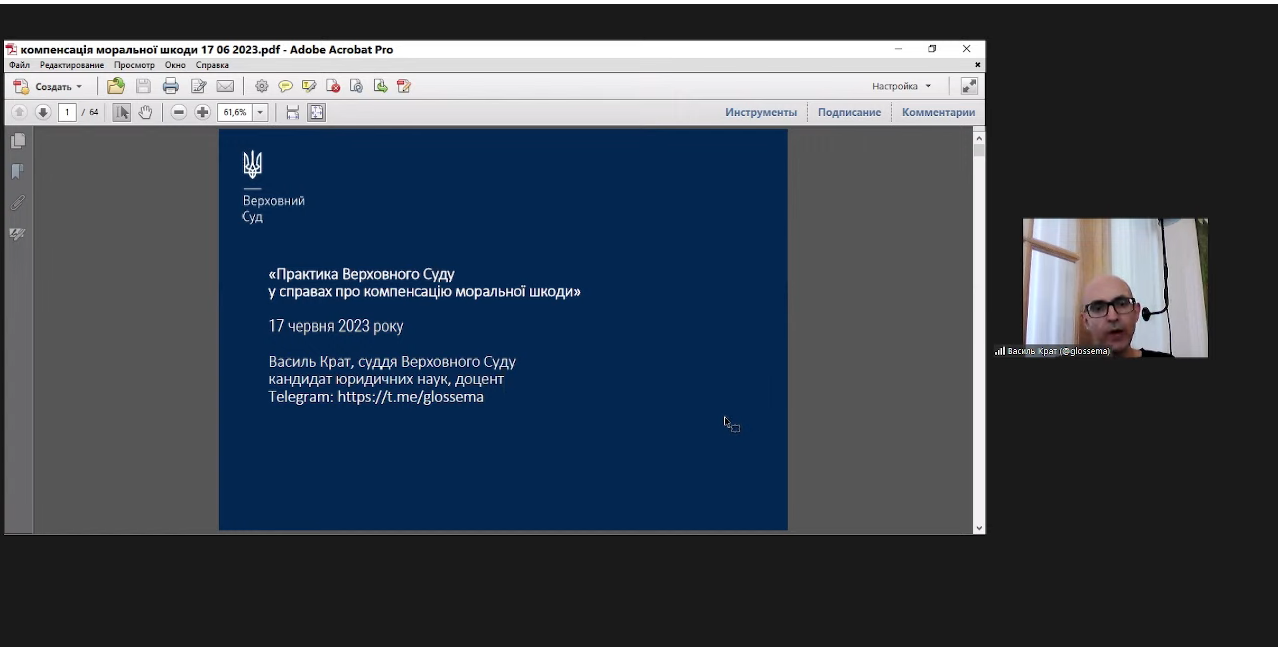
Task: Open the Файл menu
Action: click(19, 65)
